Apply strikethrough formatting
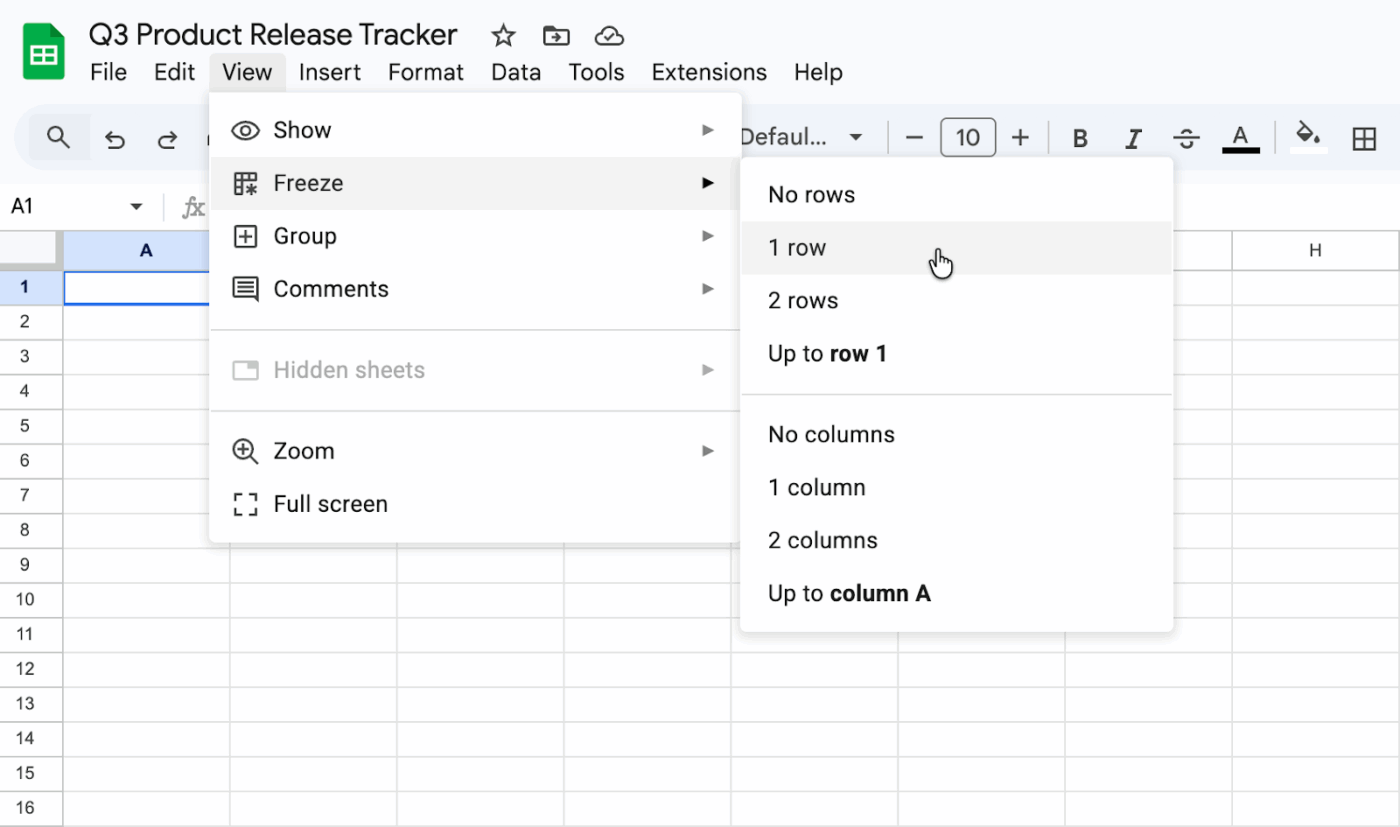This screenshot has height=827, width=1400. [x=1187, y=137]
